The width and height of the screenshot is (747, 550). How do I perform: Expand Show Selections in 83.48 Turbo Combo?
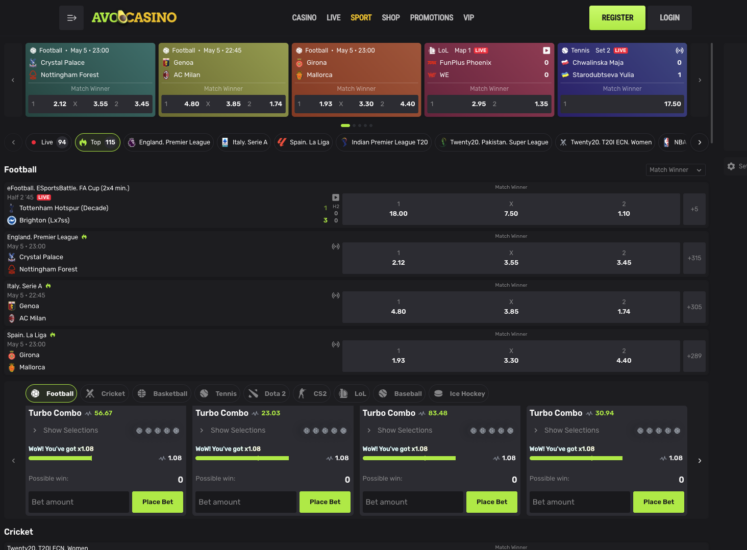(x=399, y=430)
